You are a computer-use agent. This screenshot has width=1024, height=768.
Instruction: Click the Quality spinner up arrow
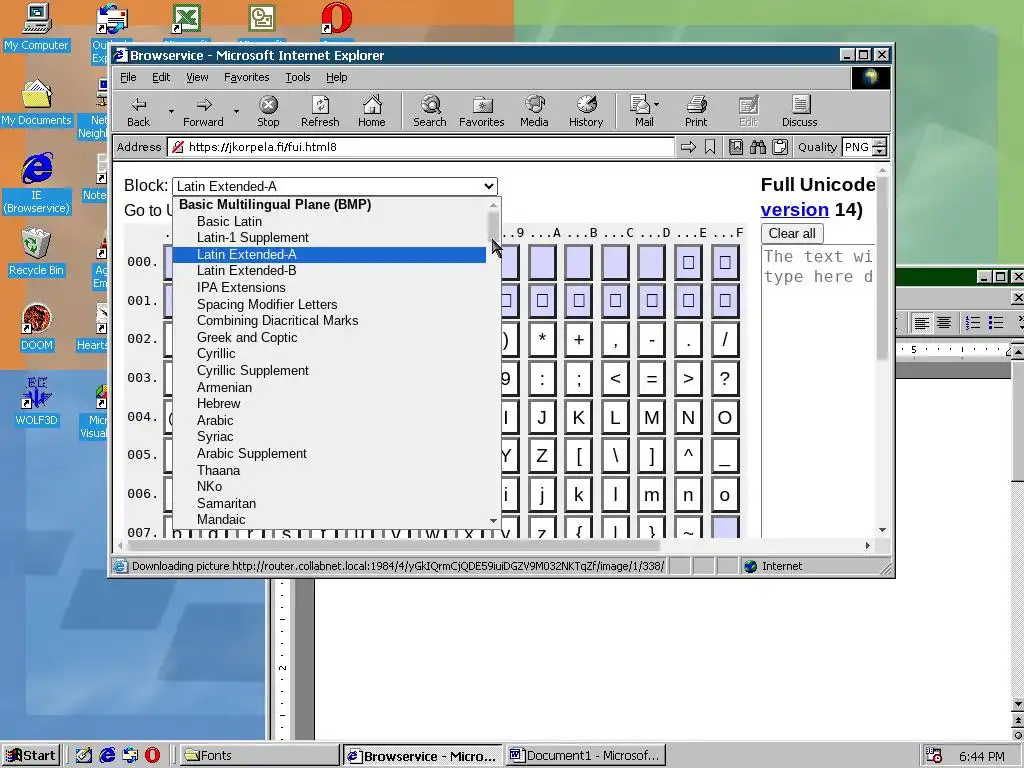pos(880,142)
